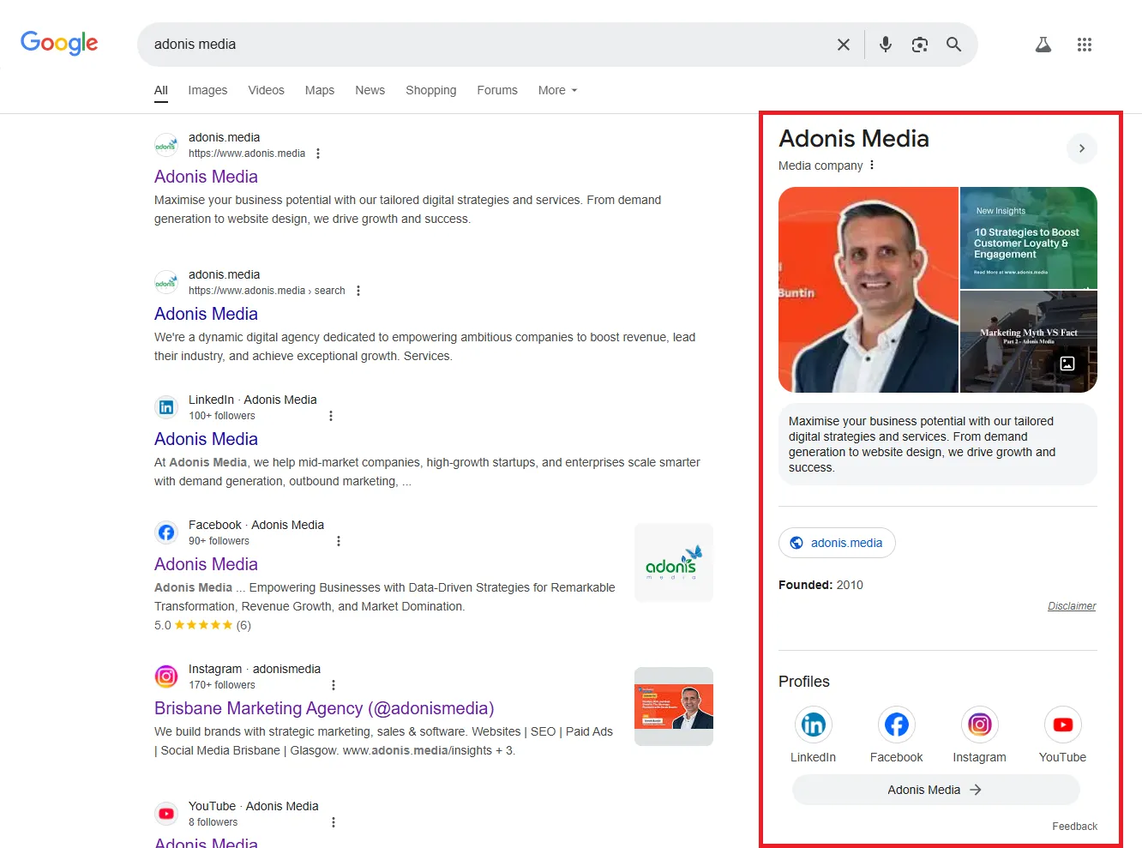Click the adonis.media favicon of the first result
The image size is (1142, 848).
(x=166, y=145)
